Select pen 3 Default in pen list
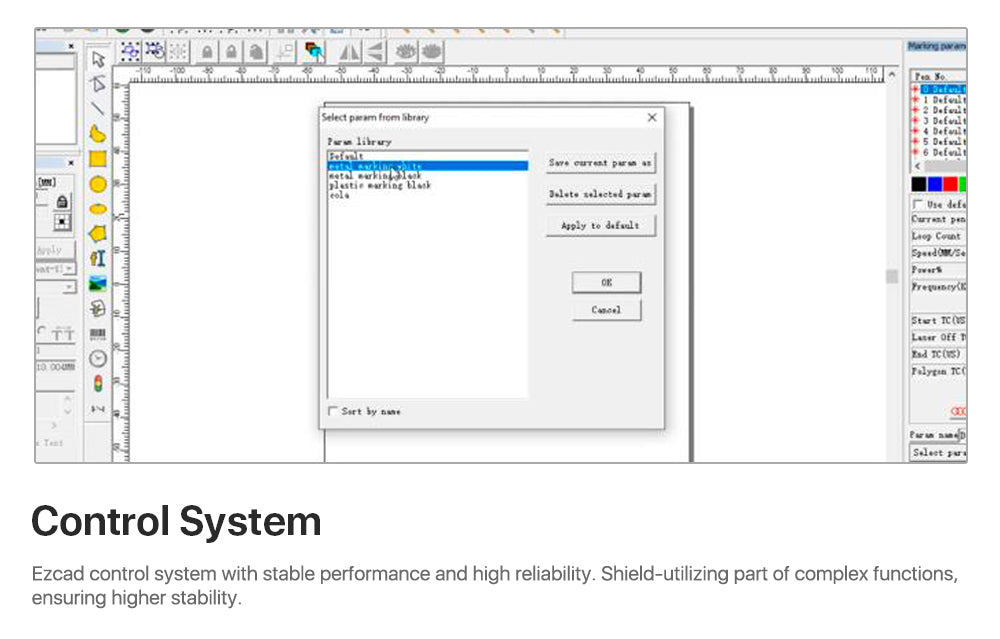 (939, 121)
